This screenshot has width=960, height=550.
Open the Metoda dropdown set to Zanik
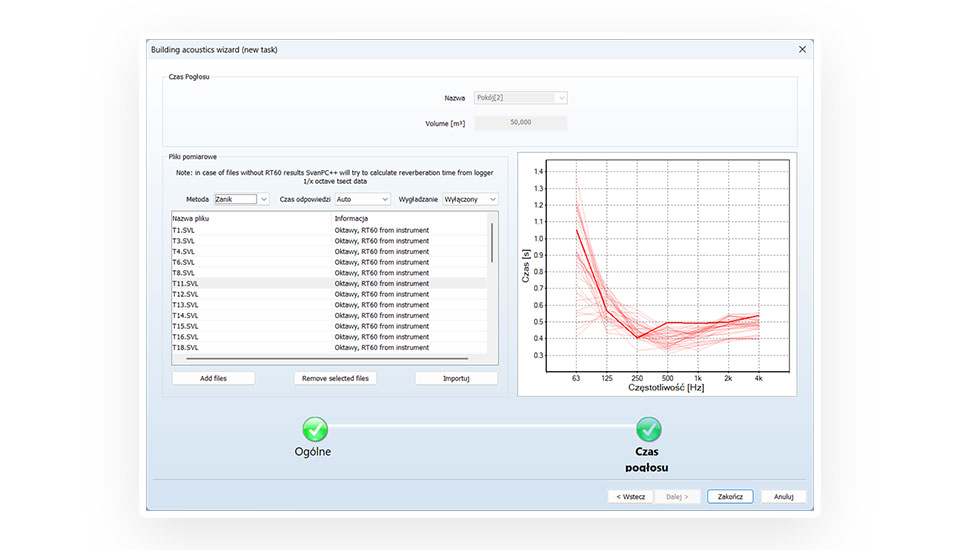tap(241, 199)
